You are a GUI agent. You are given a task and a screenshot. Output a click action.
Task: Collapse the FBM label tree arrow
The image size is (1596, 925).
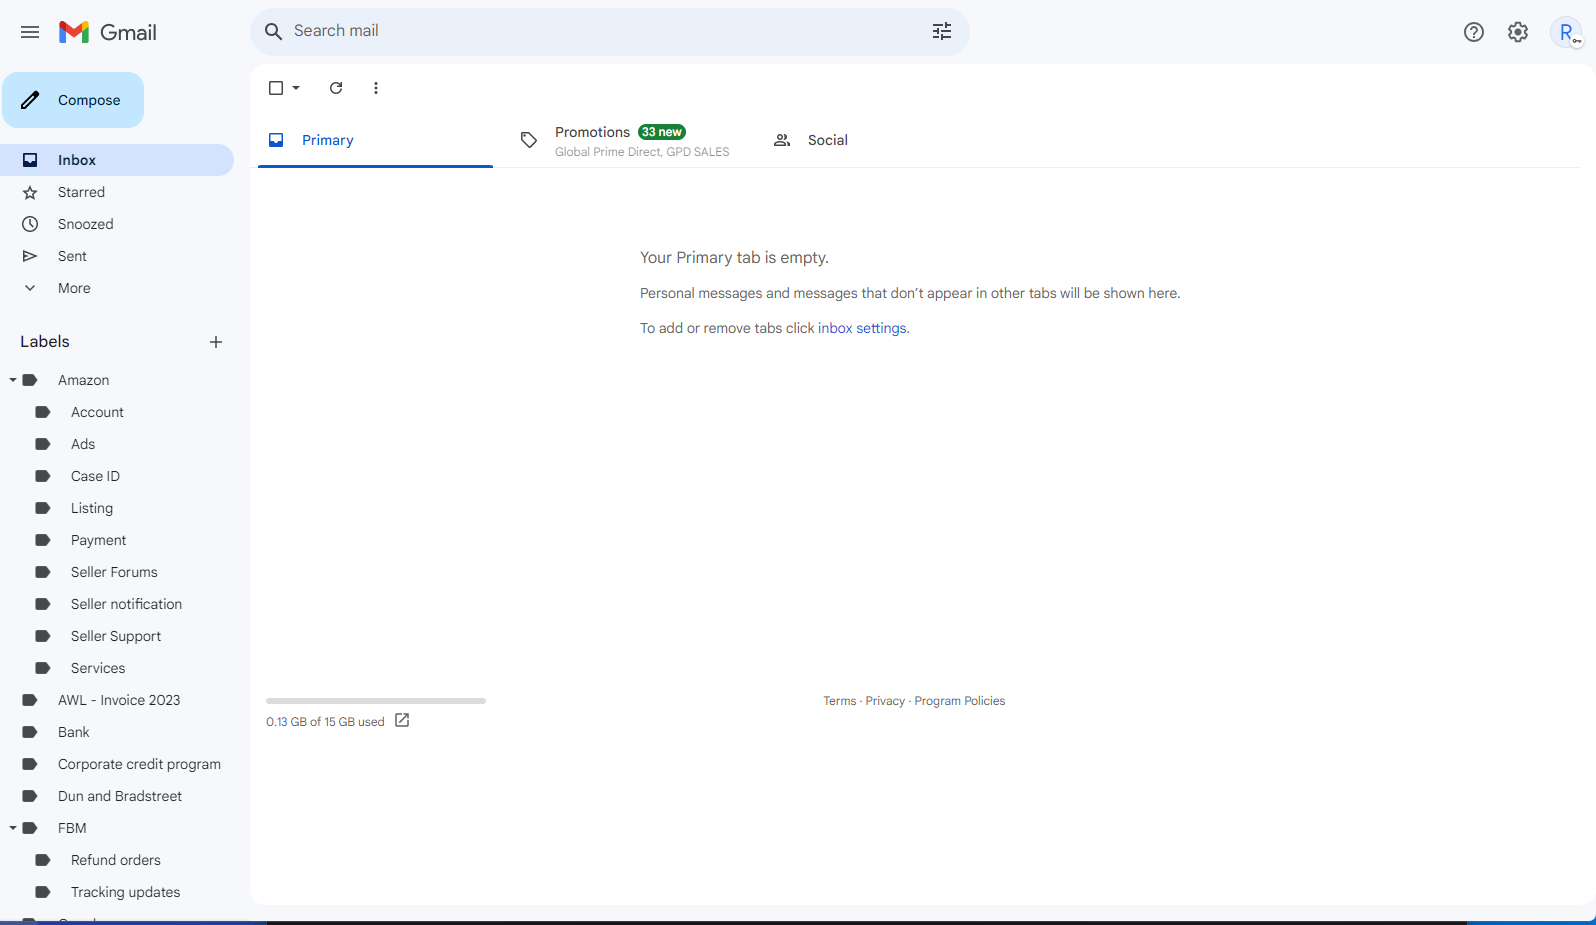(x=13, y=828)
